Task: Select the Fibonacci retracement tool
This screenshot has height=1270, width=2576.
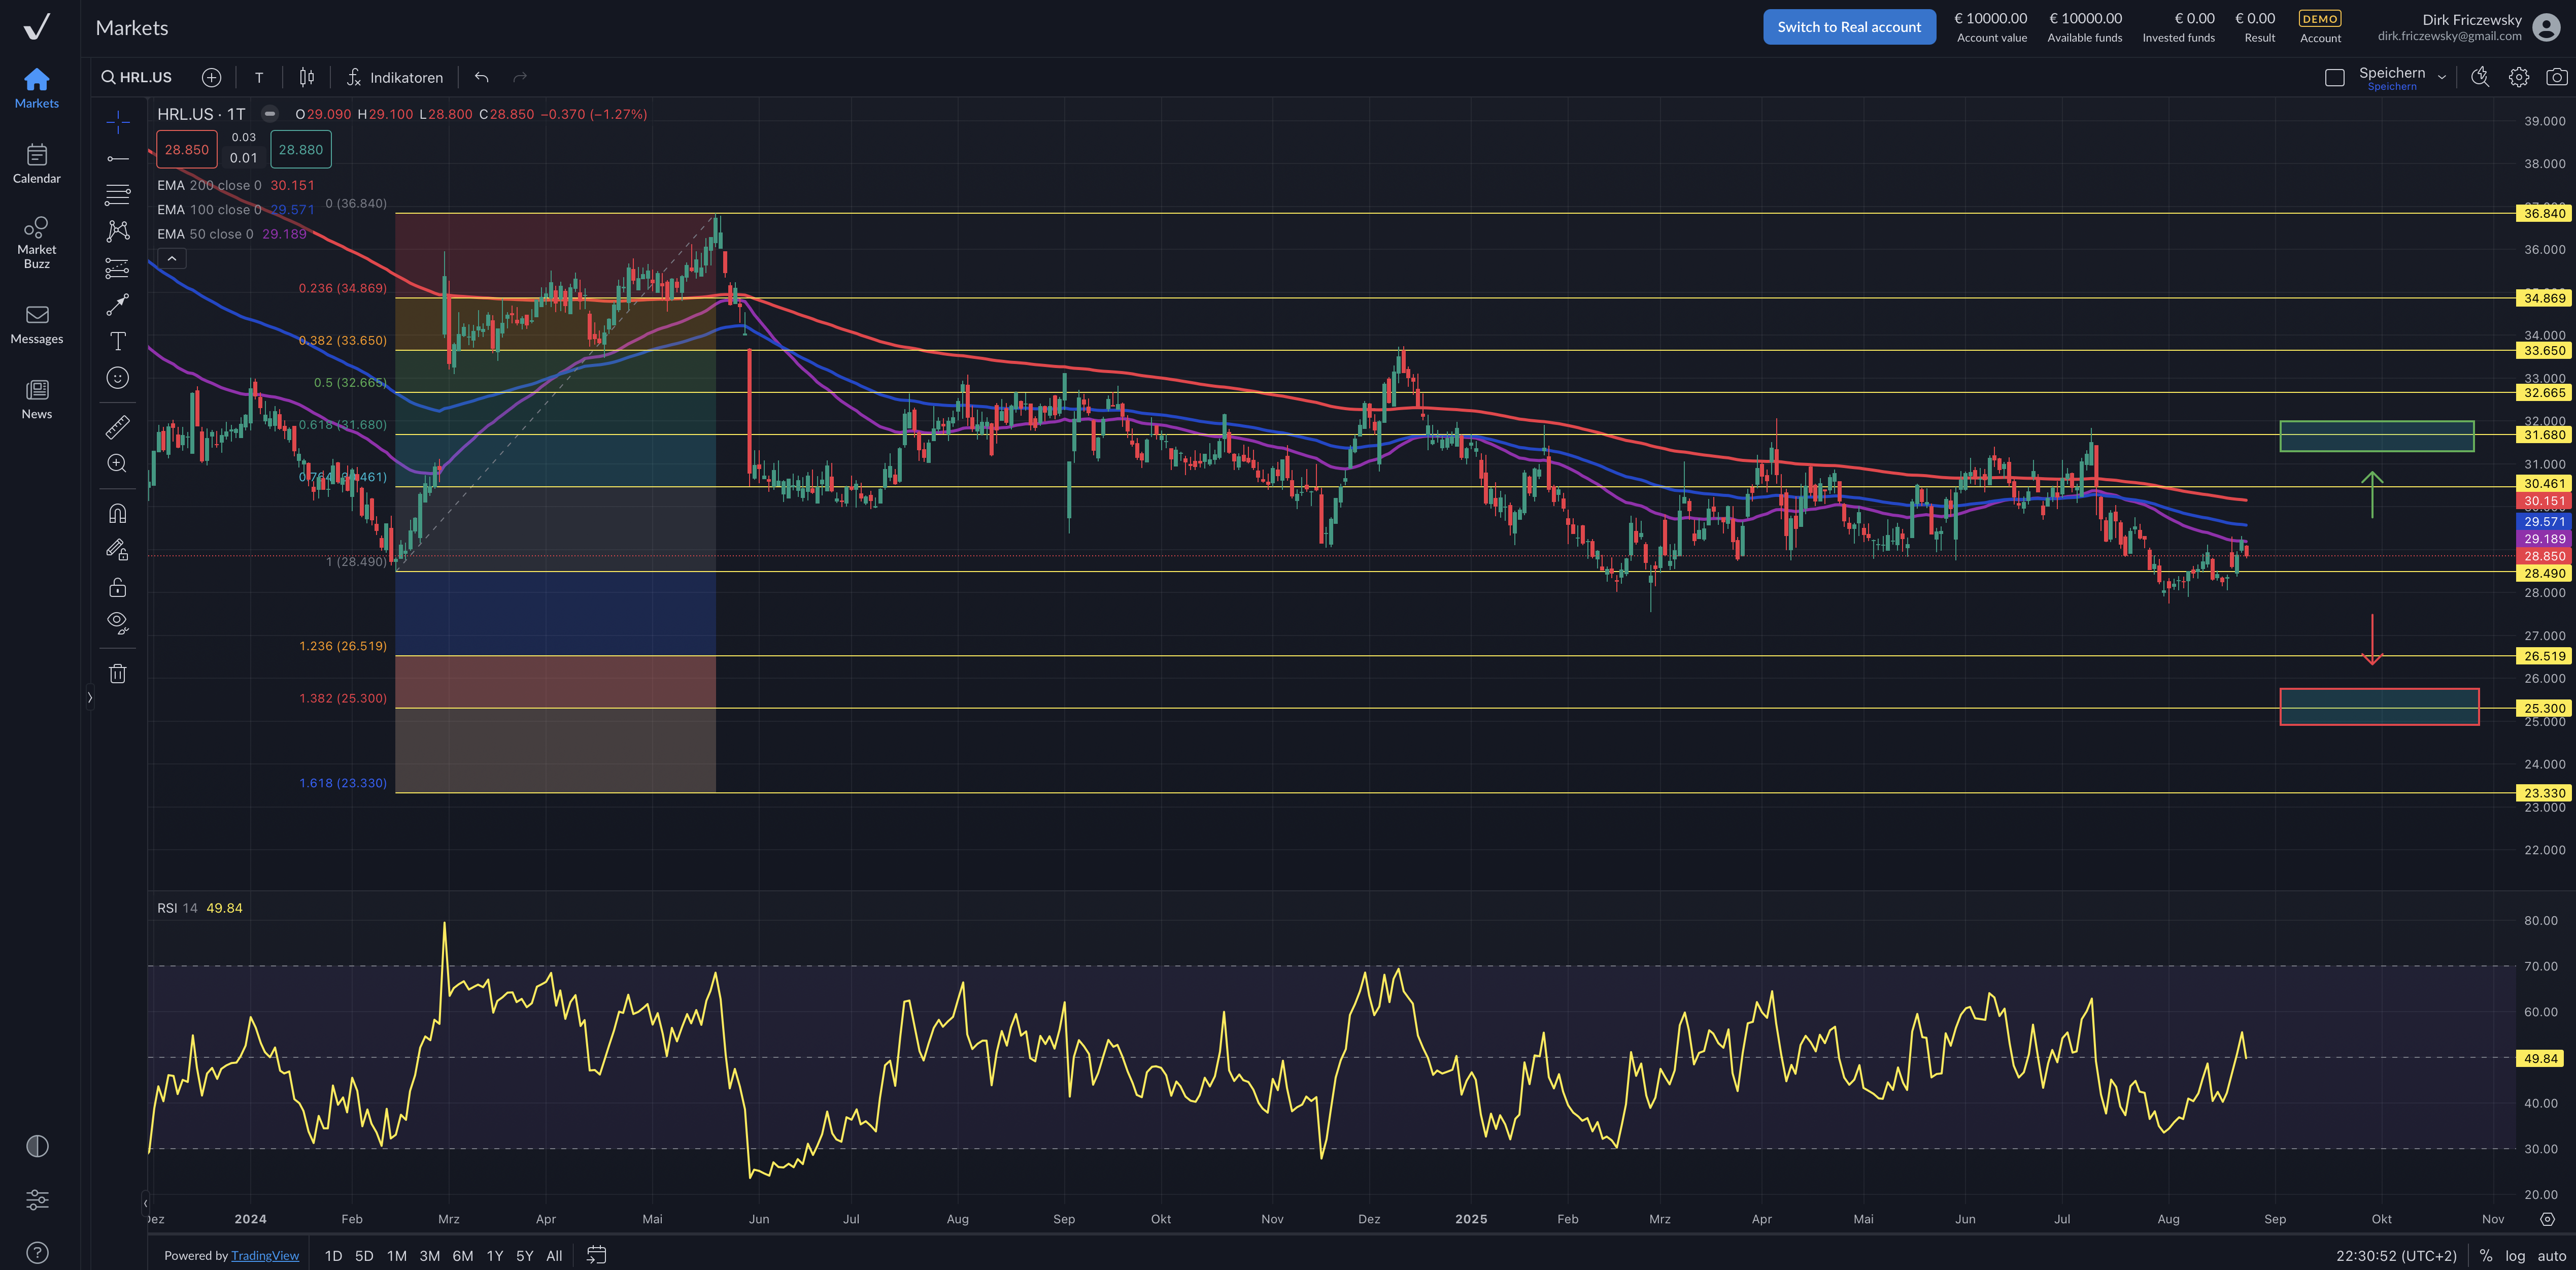Action: tap(117, 194)
